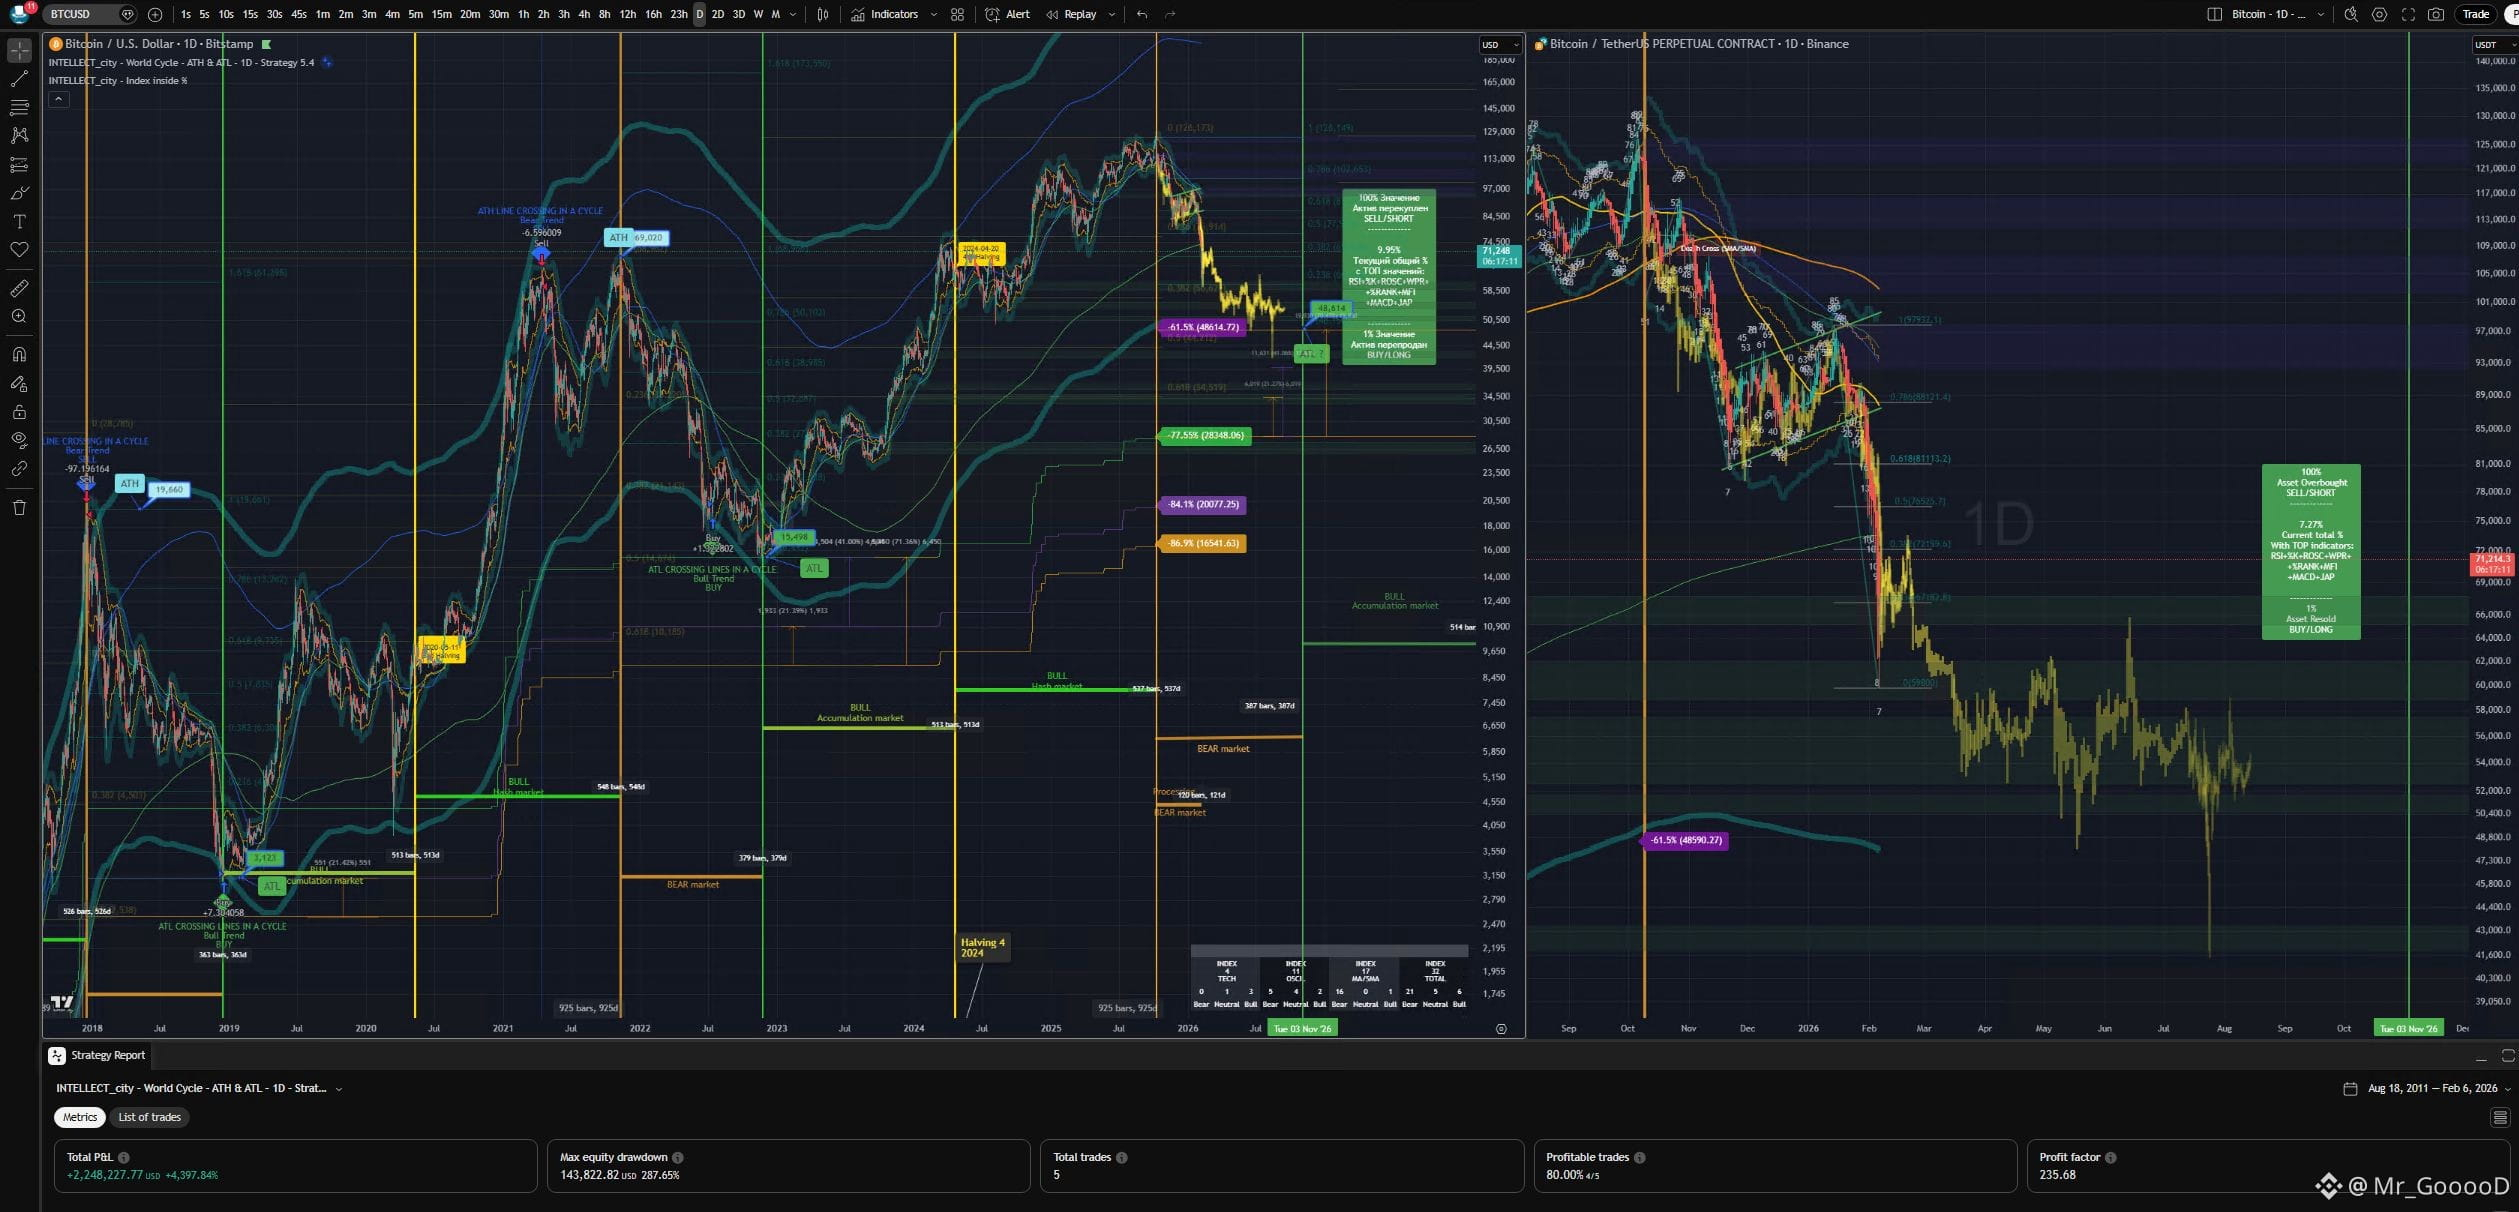Click the link drawings sync icon
Image resolution: width=2519 pixels, height=1212 pixels.
19,468
